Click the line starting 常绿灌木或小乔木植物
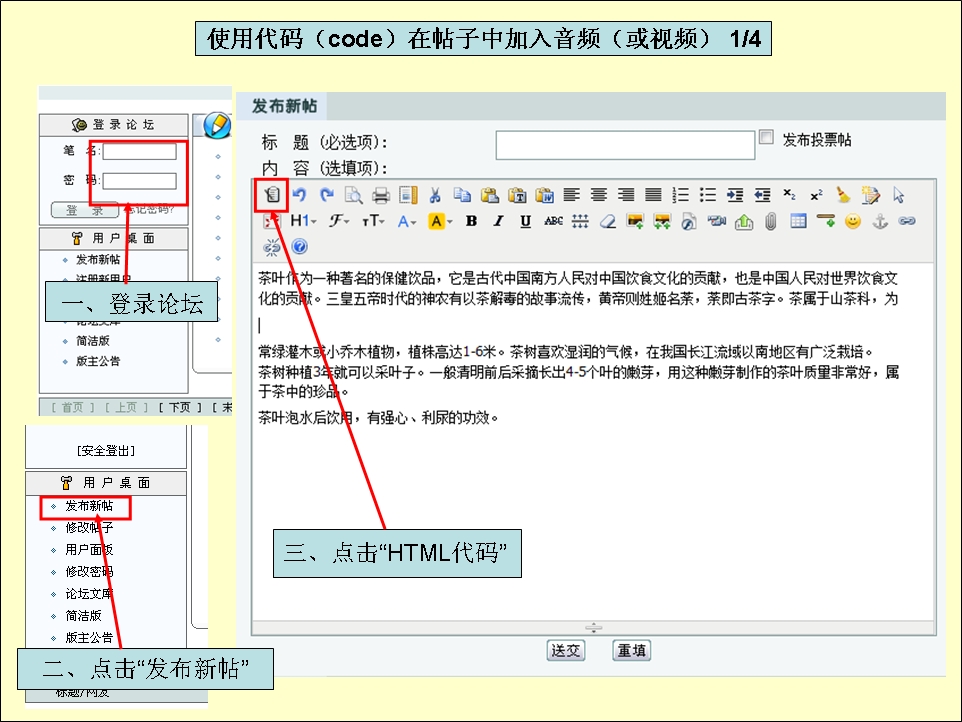Screen dimensions: 962x722 point(565,351)
